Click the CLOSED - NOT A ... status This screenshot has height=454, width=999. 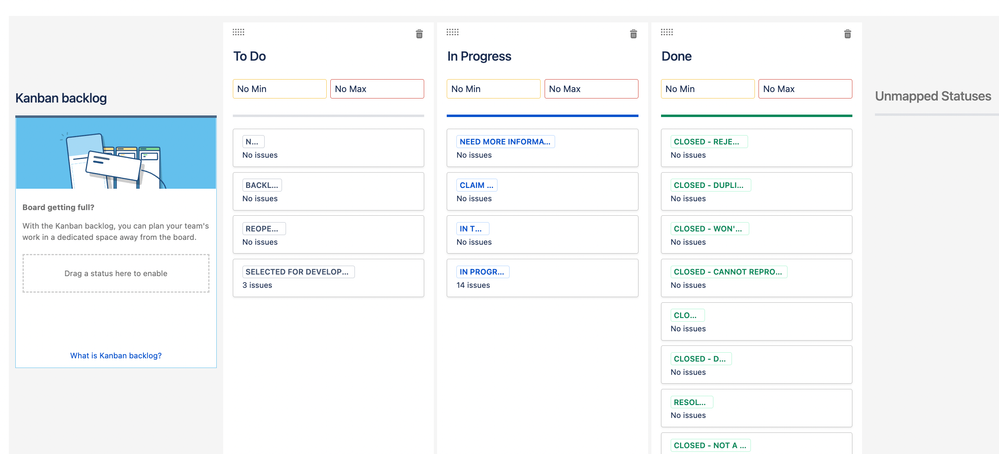(756, 444)
